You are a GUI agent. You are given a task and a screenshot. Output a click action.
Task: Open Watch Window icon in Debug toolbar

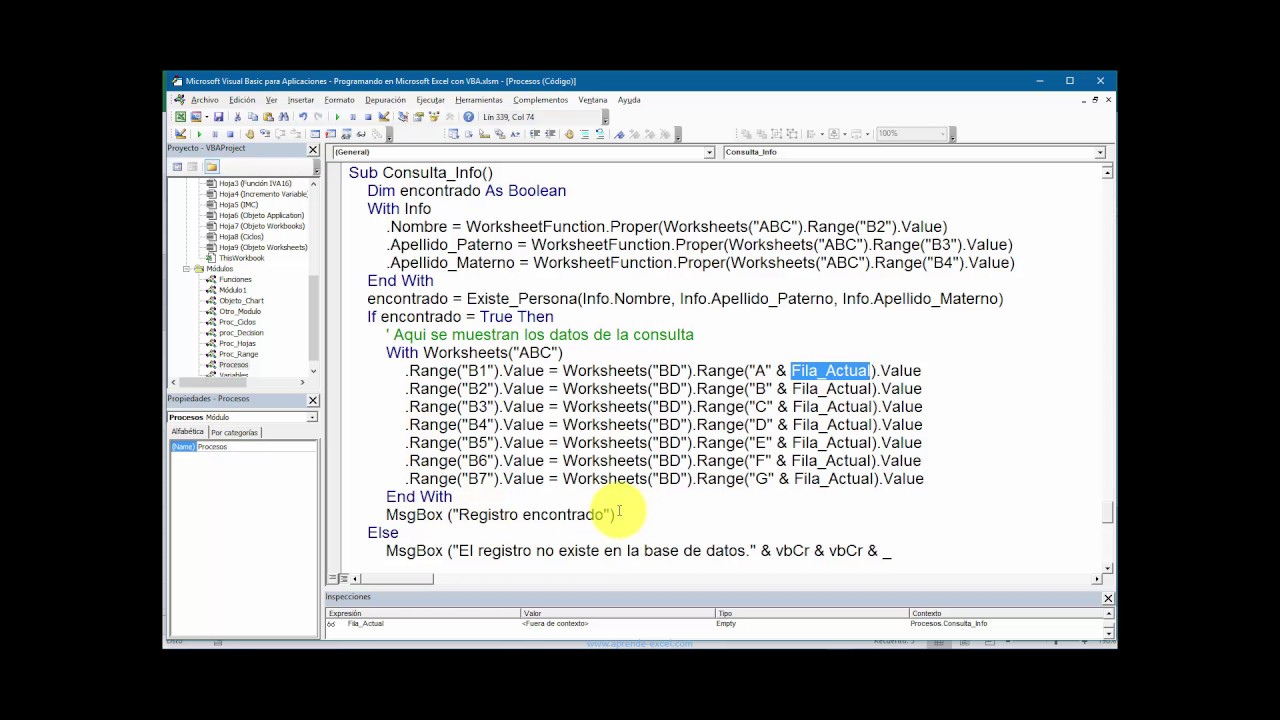346,134
